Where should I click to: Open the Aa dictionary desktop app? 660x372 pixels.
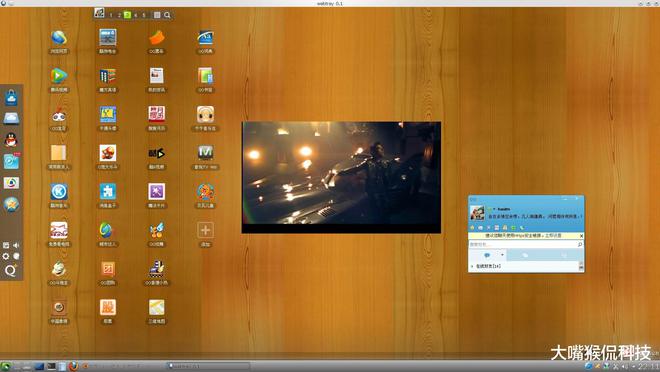tap(205, 38)
